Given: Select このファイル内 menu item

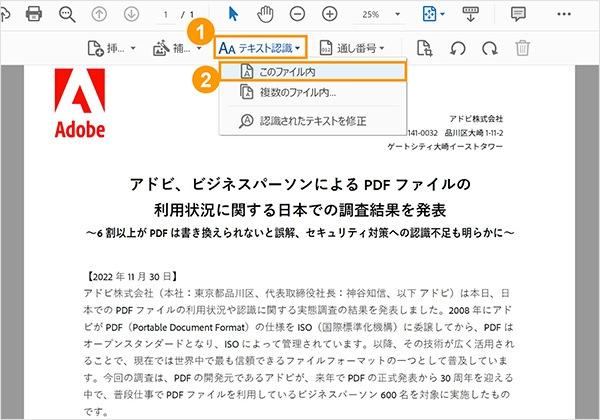Looking at the screenshot, I should (313, 72).
